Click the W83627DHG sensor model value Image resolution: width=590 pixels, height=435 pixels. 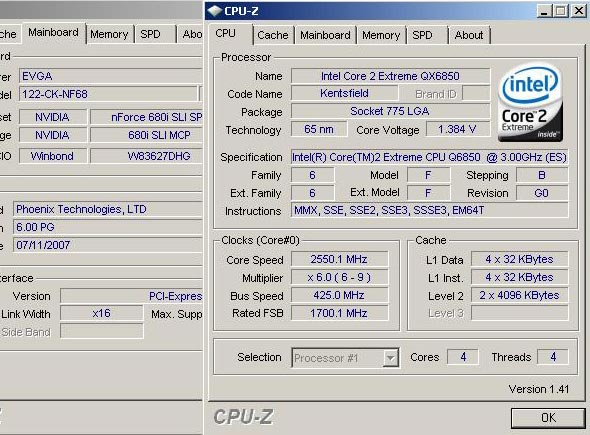[147, 156]
